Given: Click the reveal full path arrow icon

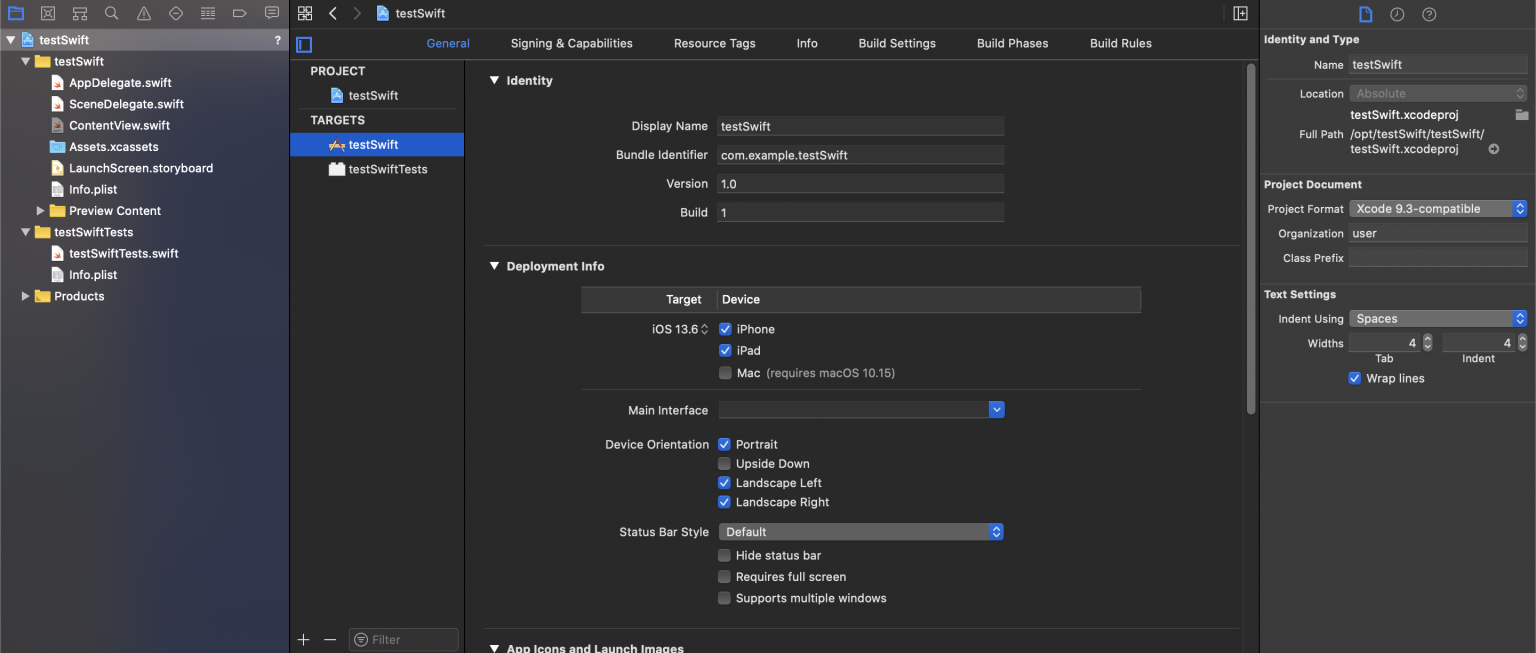Looking at the screenshot, I should (1494, 149).
